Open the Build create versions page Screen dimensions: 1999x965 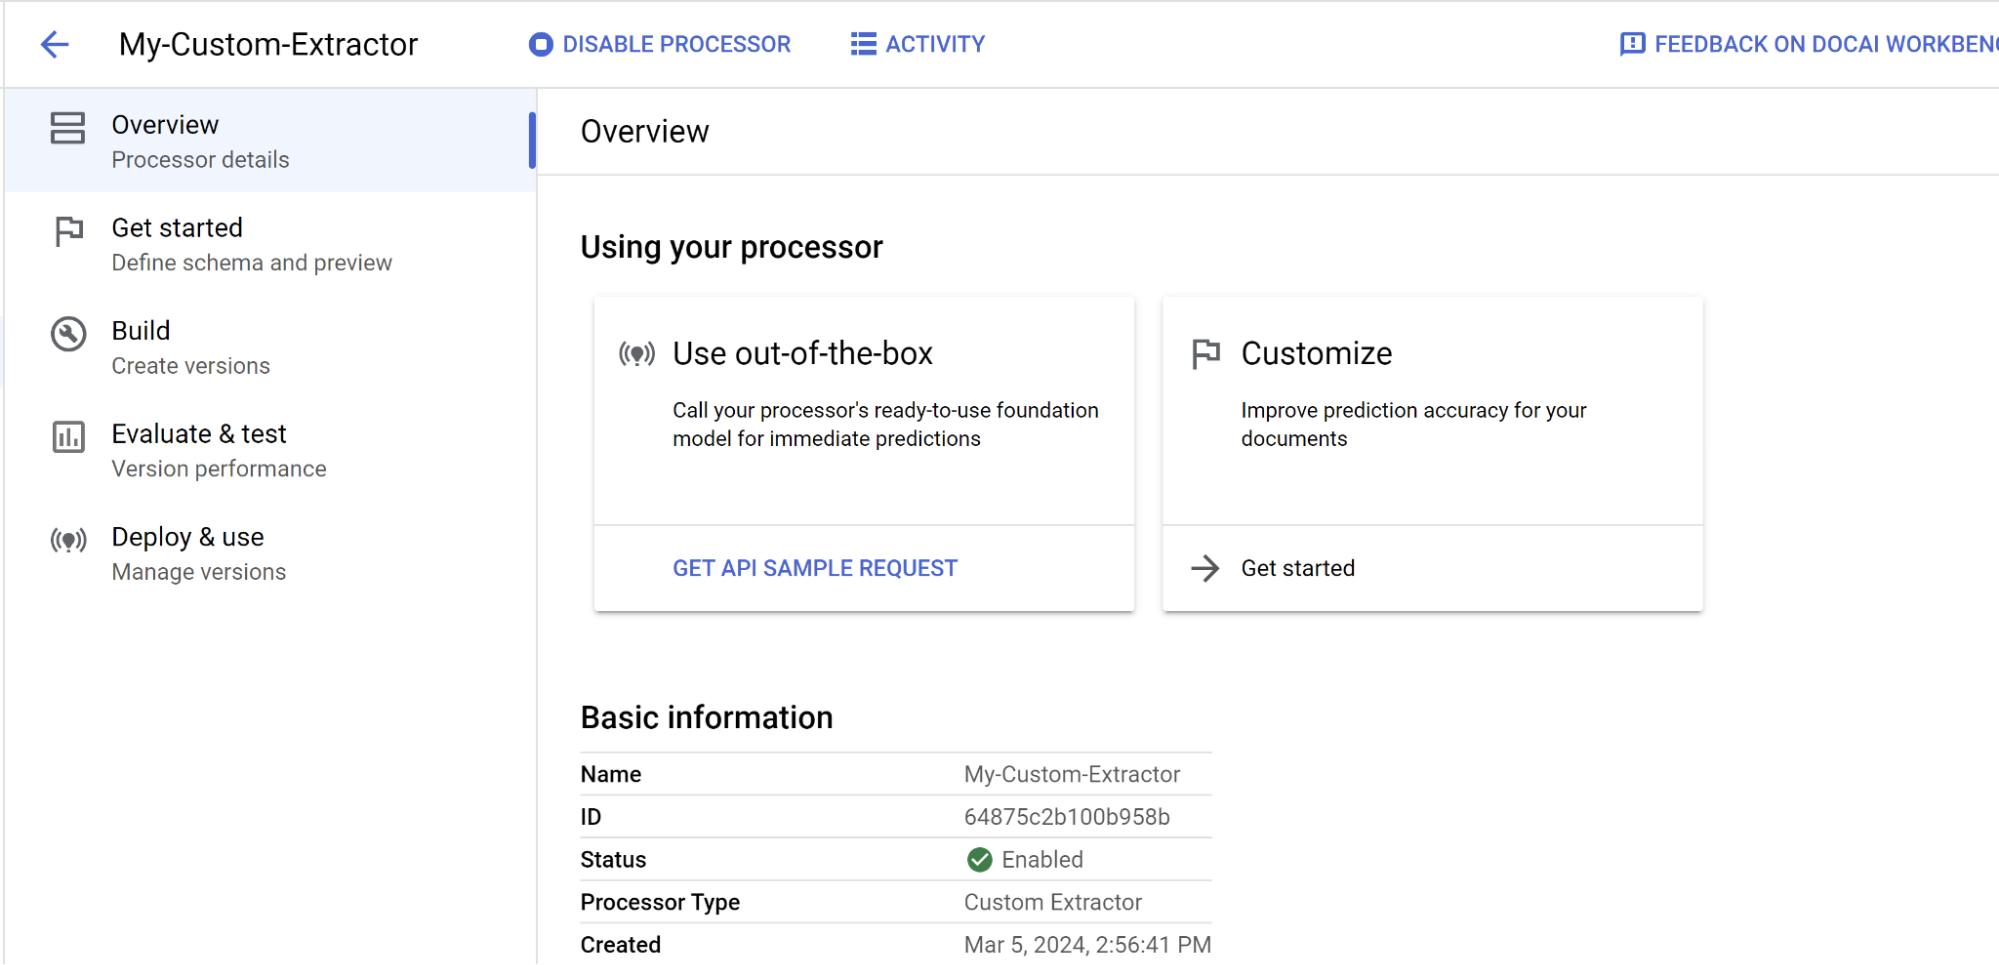pyautogui.click(x=190, y=347)
